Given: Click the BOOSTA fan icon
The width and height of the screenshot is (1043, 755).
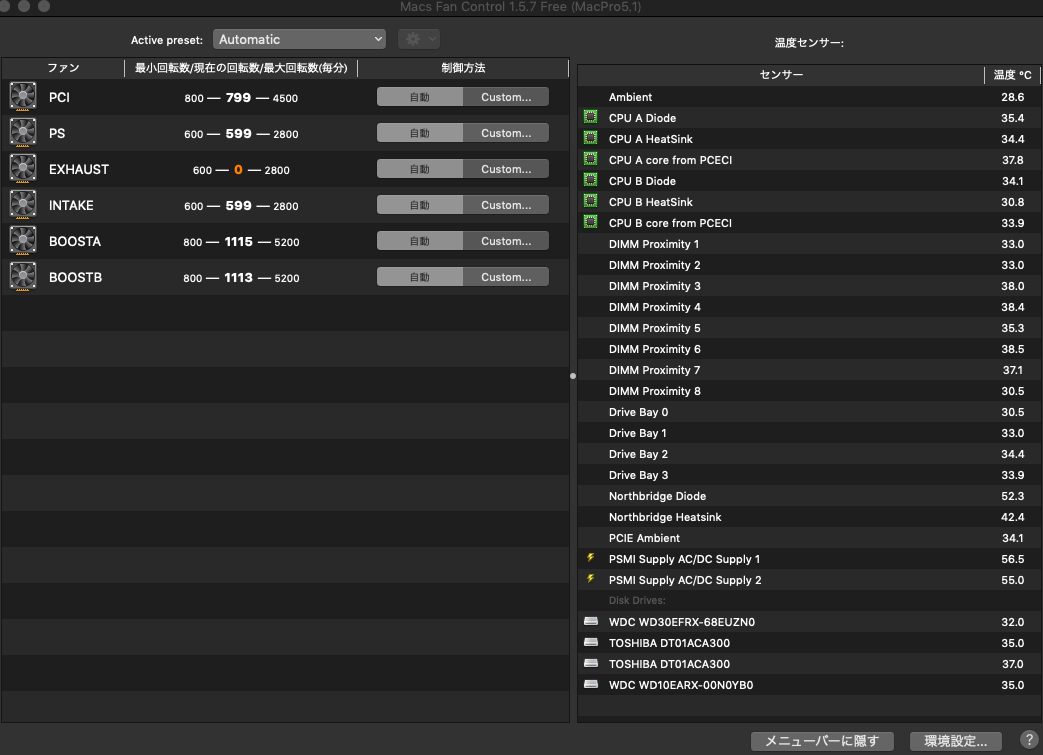Looking at the screenshot, I should pyautogui.click(x=22, y=241).
